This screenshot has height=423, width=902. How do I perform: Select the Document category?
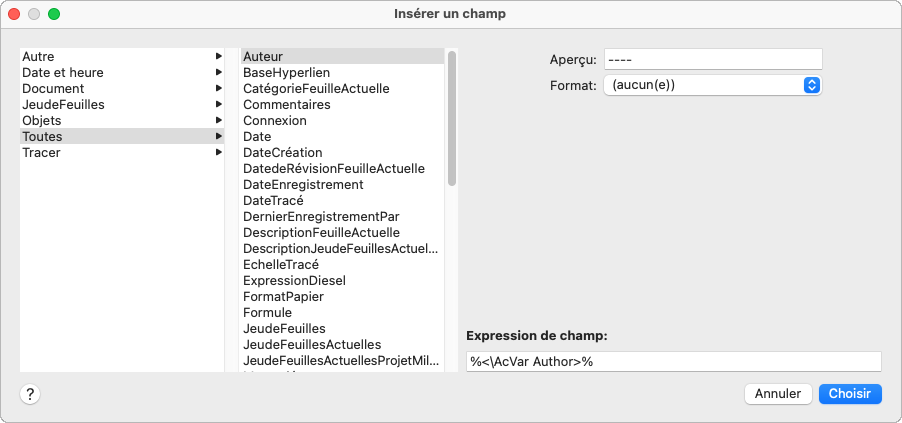[53, 89]
